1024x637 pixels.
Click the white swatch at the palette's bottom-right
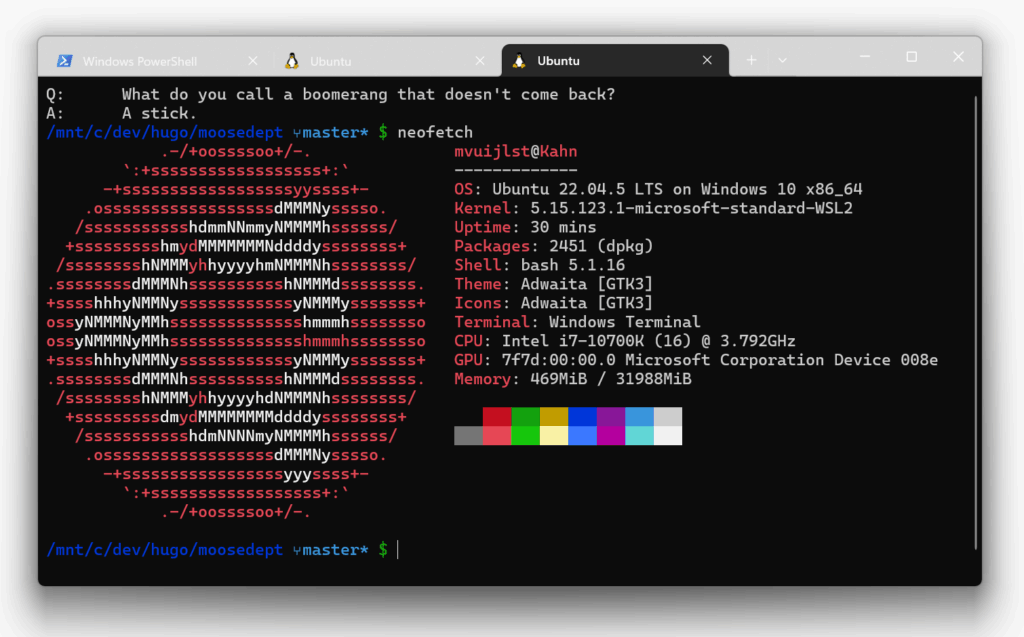click(x=668, y=435)
